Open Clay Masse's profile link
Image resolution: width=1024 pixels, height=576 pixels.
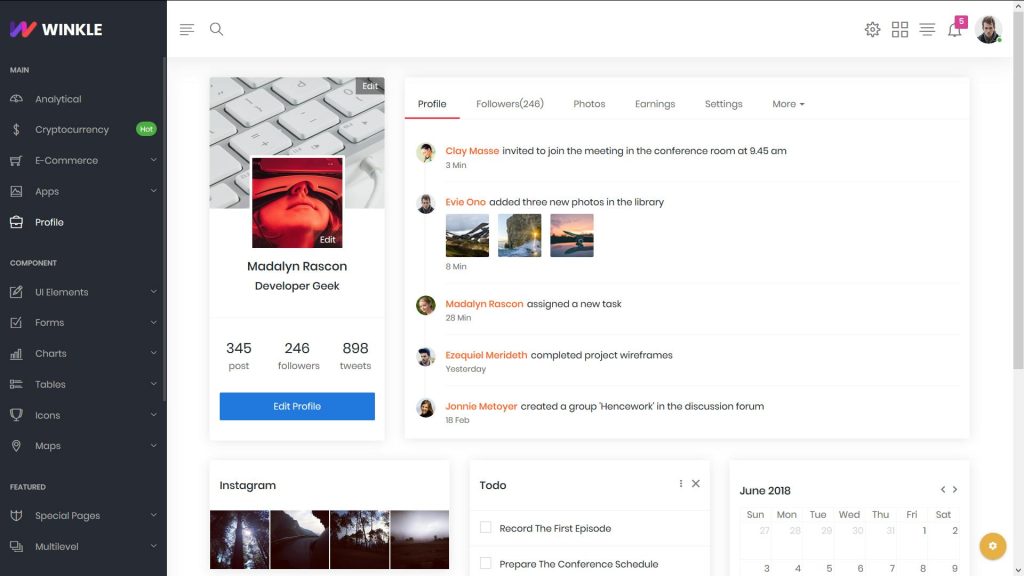pos(471,150)
